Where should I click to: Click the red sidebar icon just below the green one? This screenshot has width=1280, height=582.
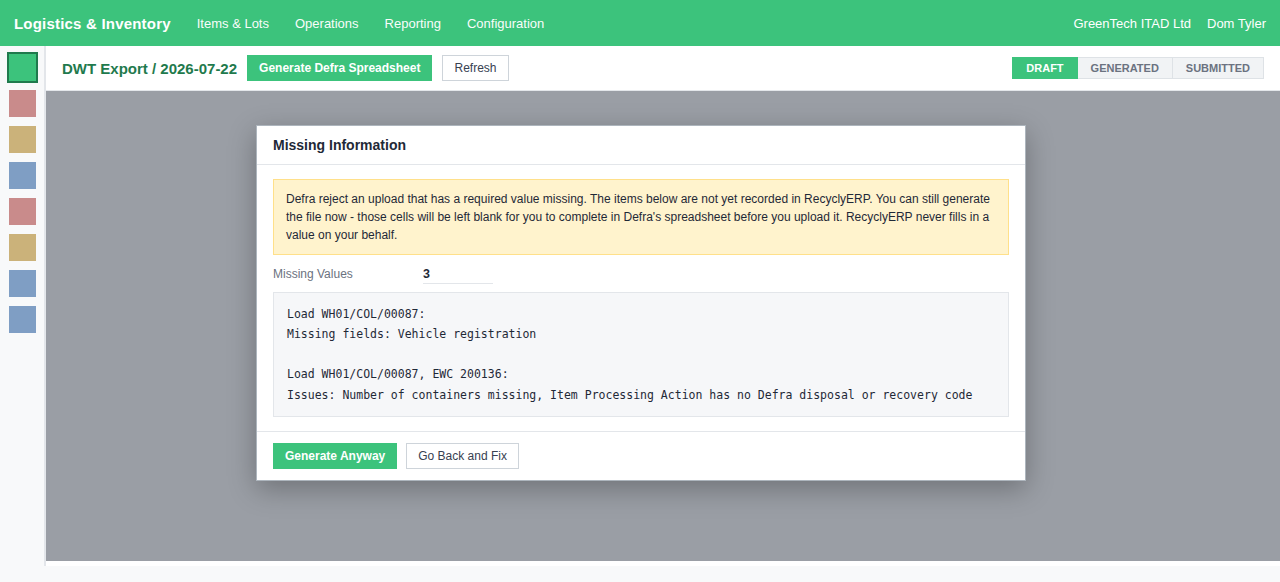[22, 103]
